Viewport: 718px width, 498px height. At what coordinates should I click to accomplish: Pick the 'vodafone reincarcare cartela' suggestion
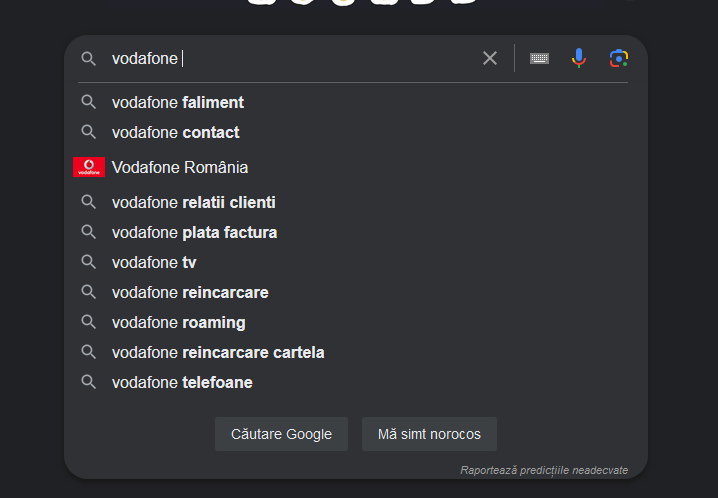click(218, 352)
